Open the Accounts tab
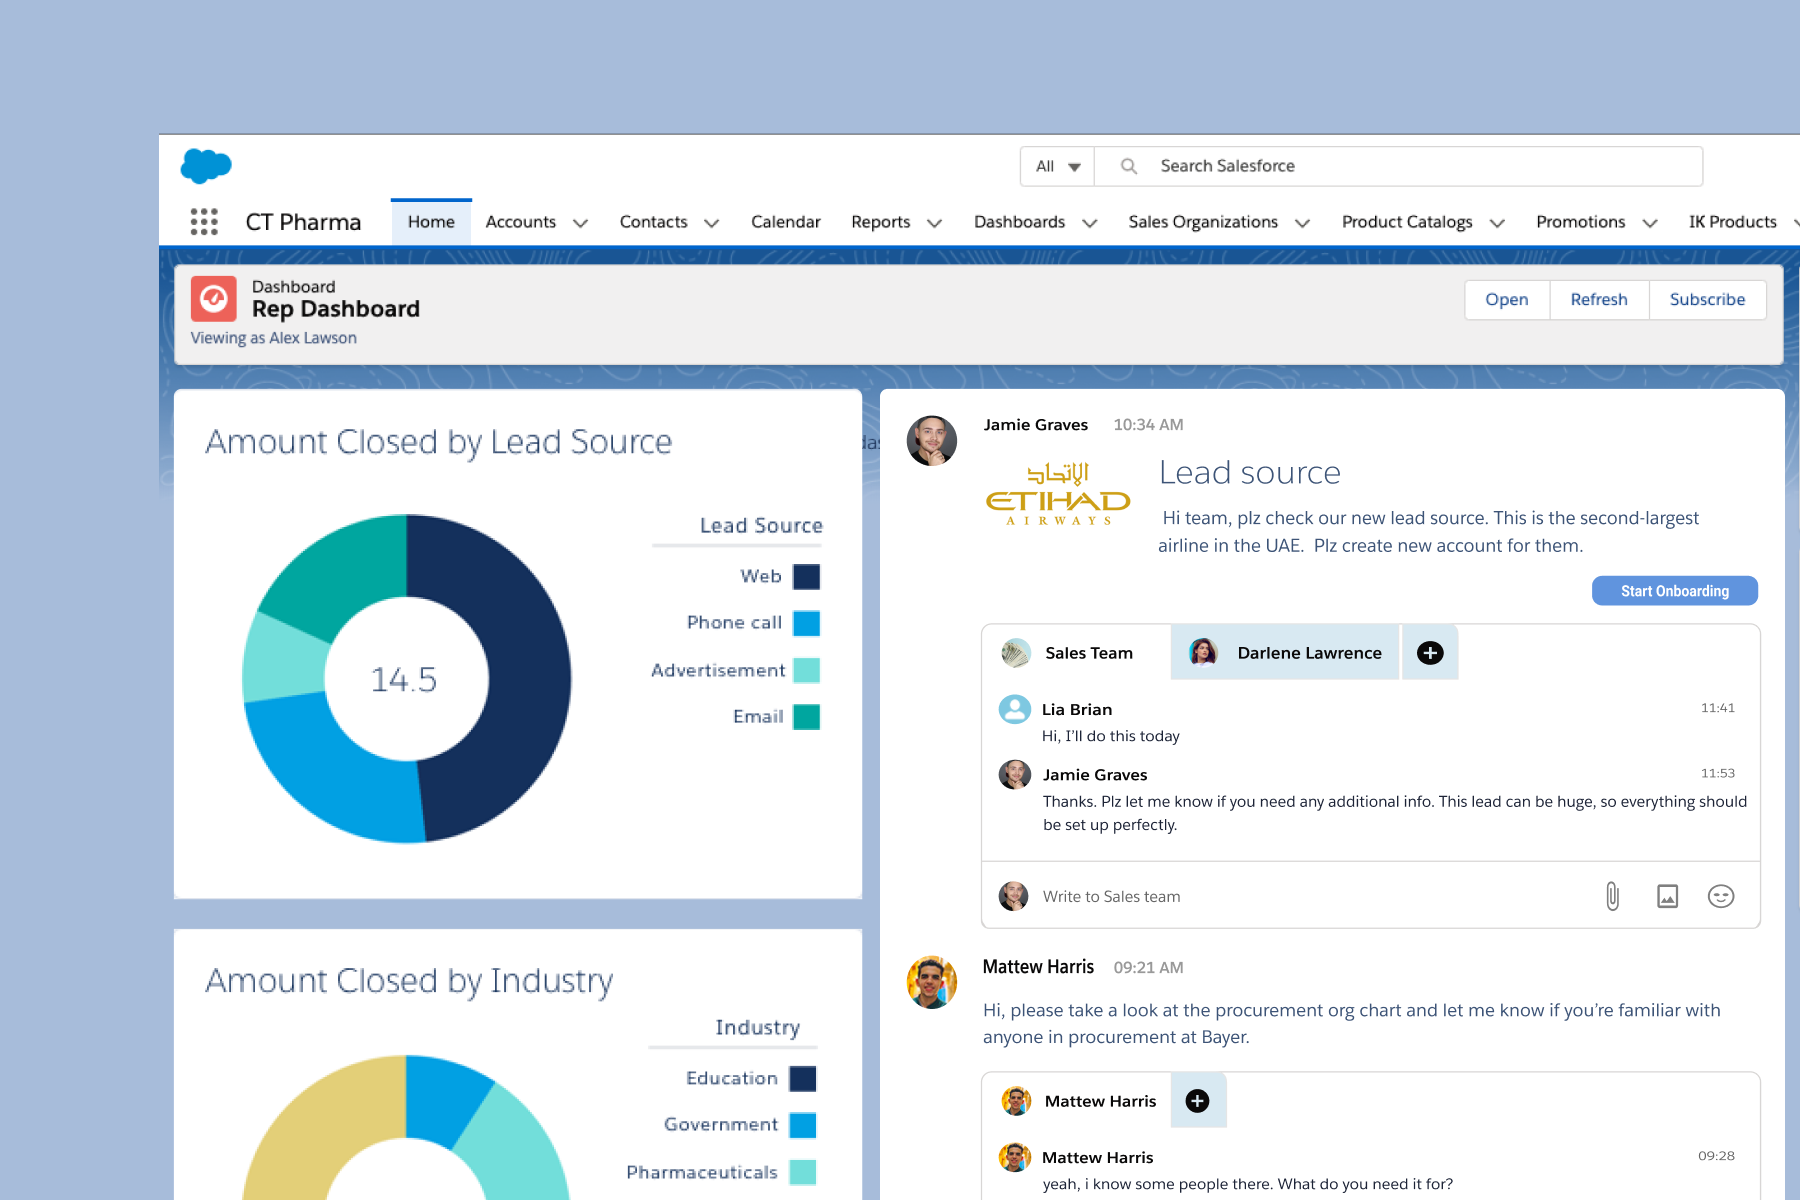Image resolution: width=1800 pixels, height=1200 pixels. tap(520, 222)
